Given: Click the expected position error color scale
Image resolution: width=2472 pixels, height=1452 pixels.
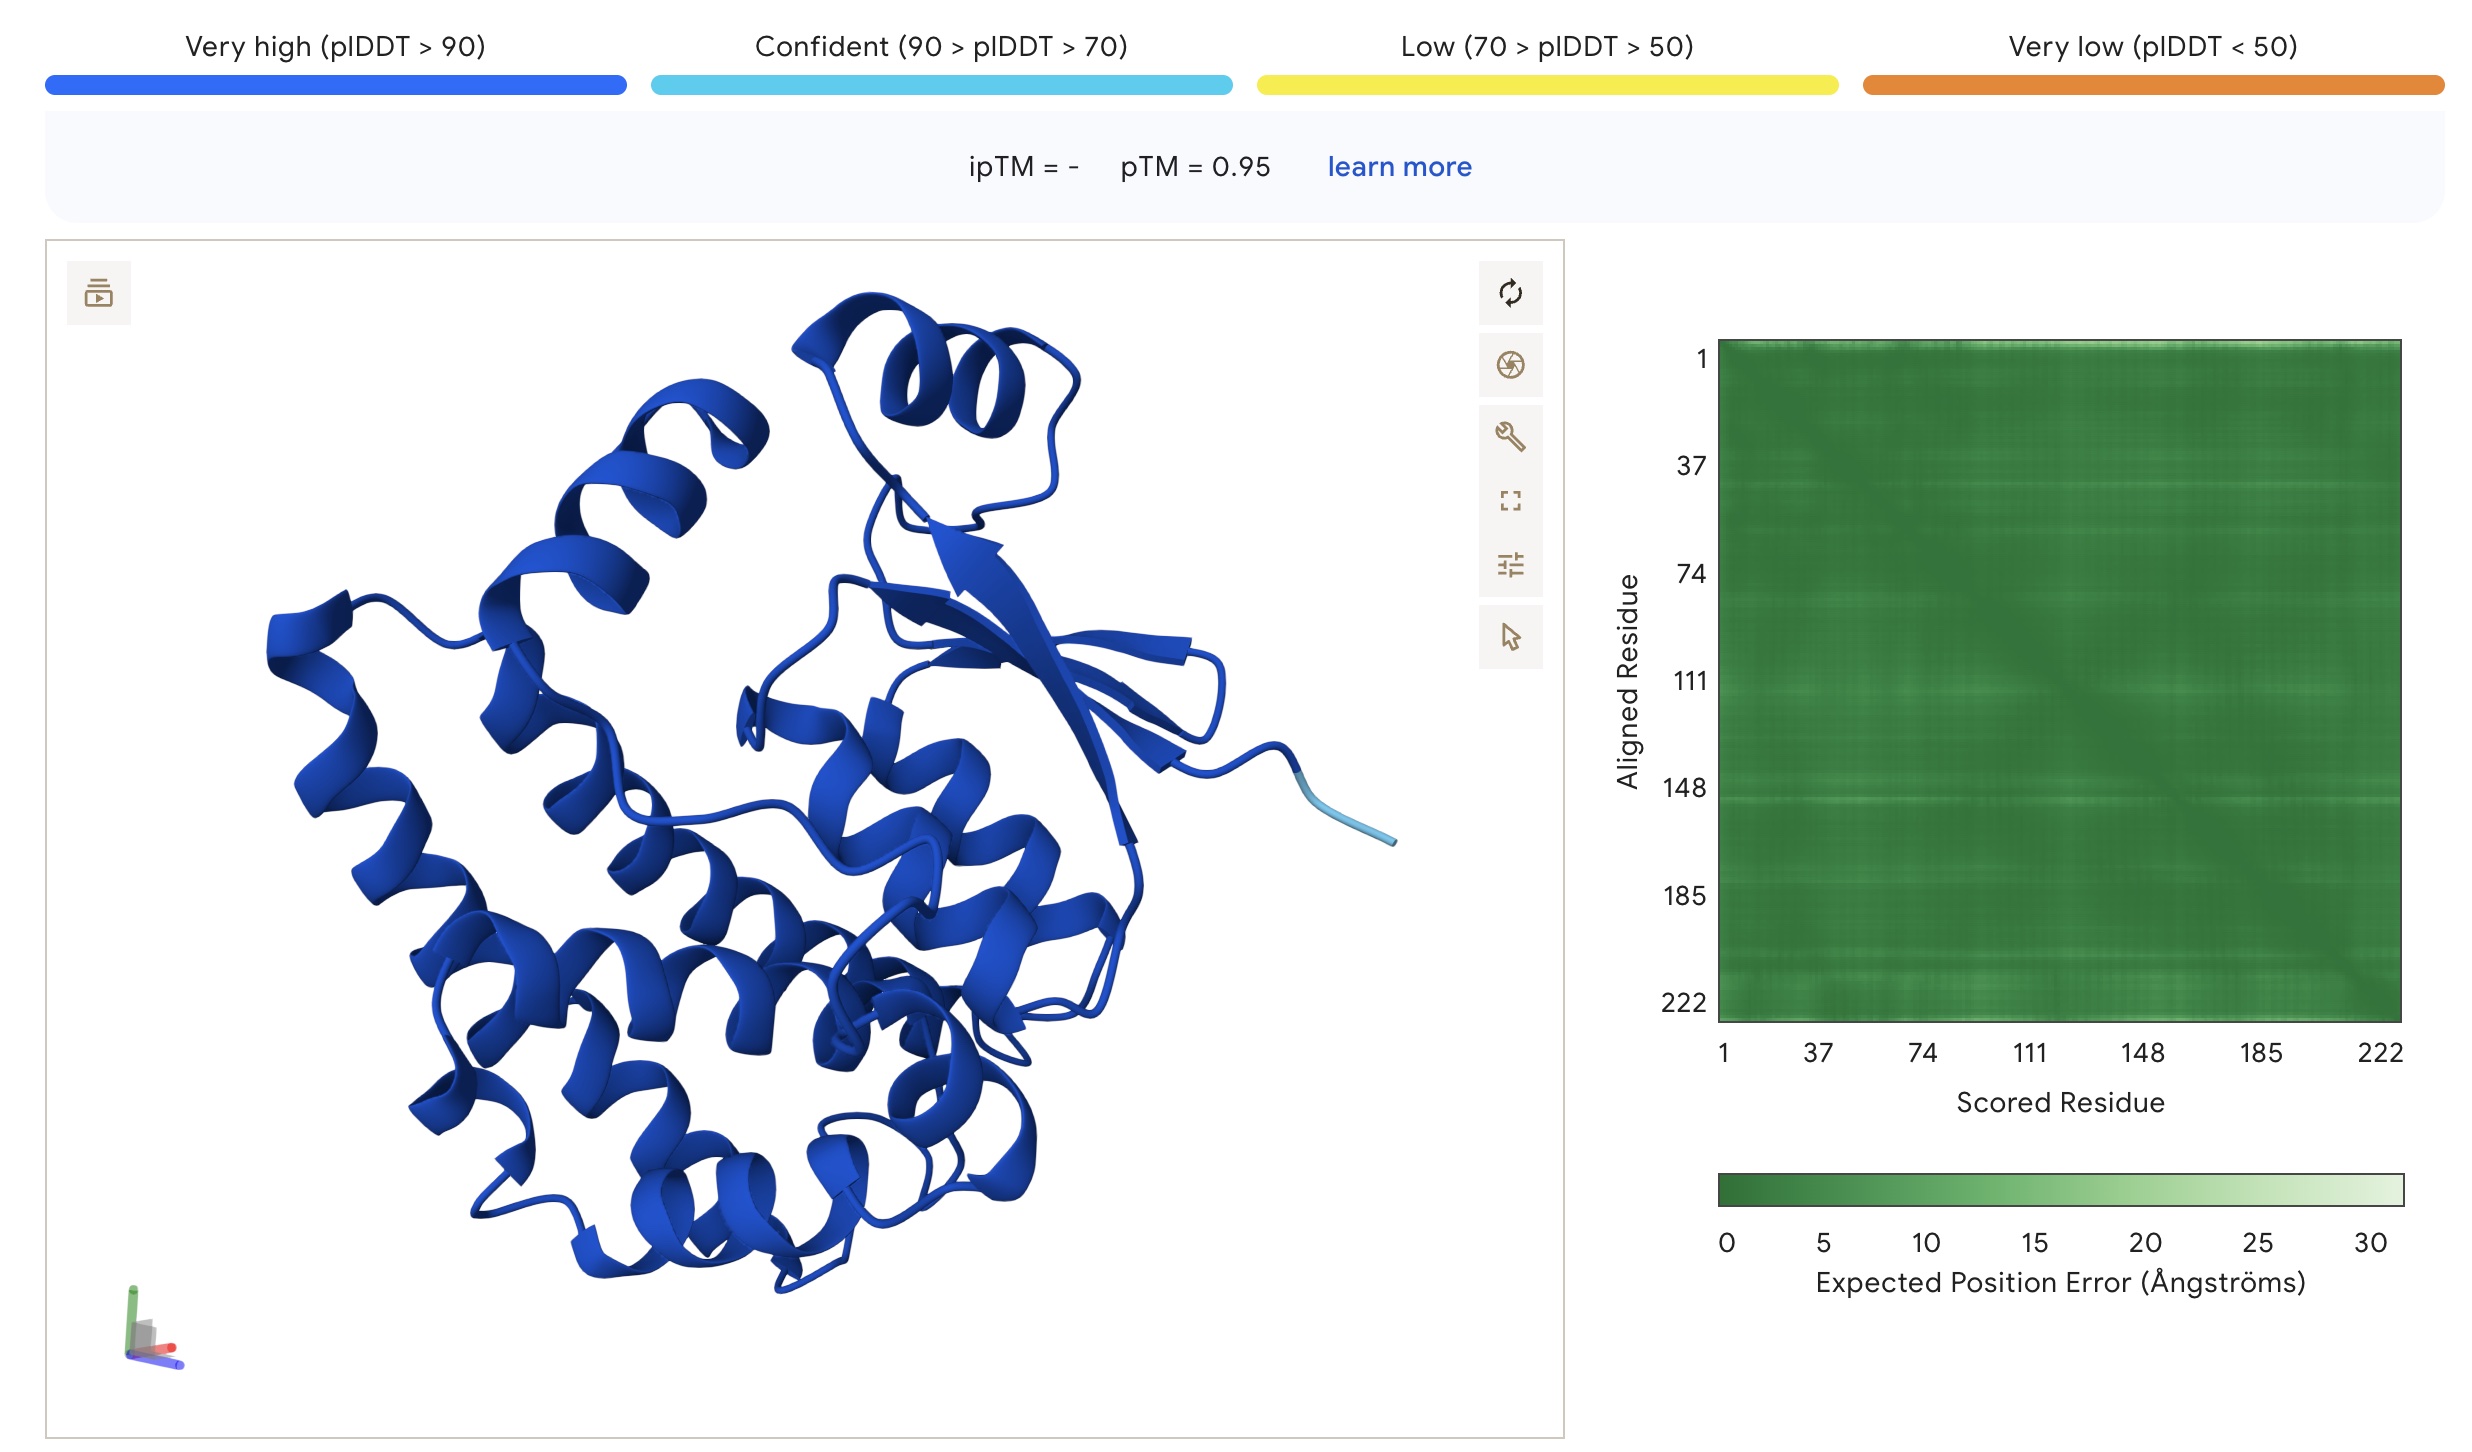Looking at the screenshot, I should [2060, 1190].
